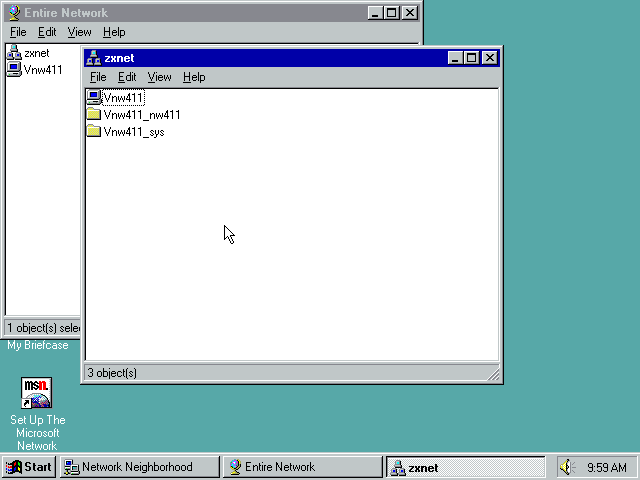This screenshot has width=640, height=480.
Task: Switch to Entire Network taskbar button
Action: click(x=302, y=467)
